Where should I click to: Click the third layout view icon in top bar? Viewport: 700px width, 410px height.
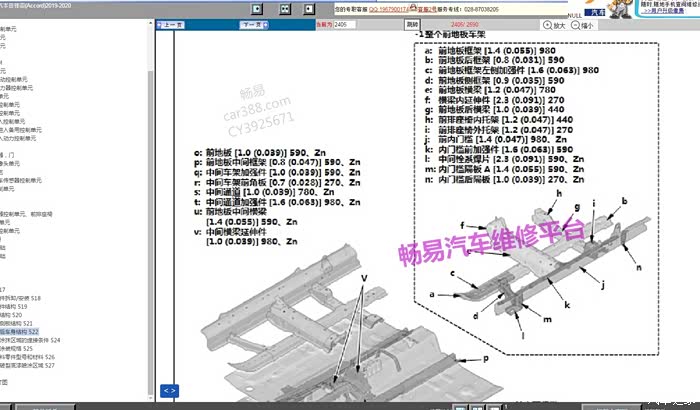pos(309,9)
